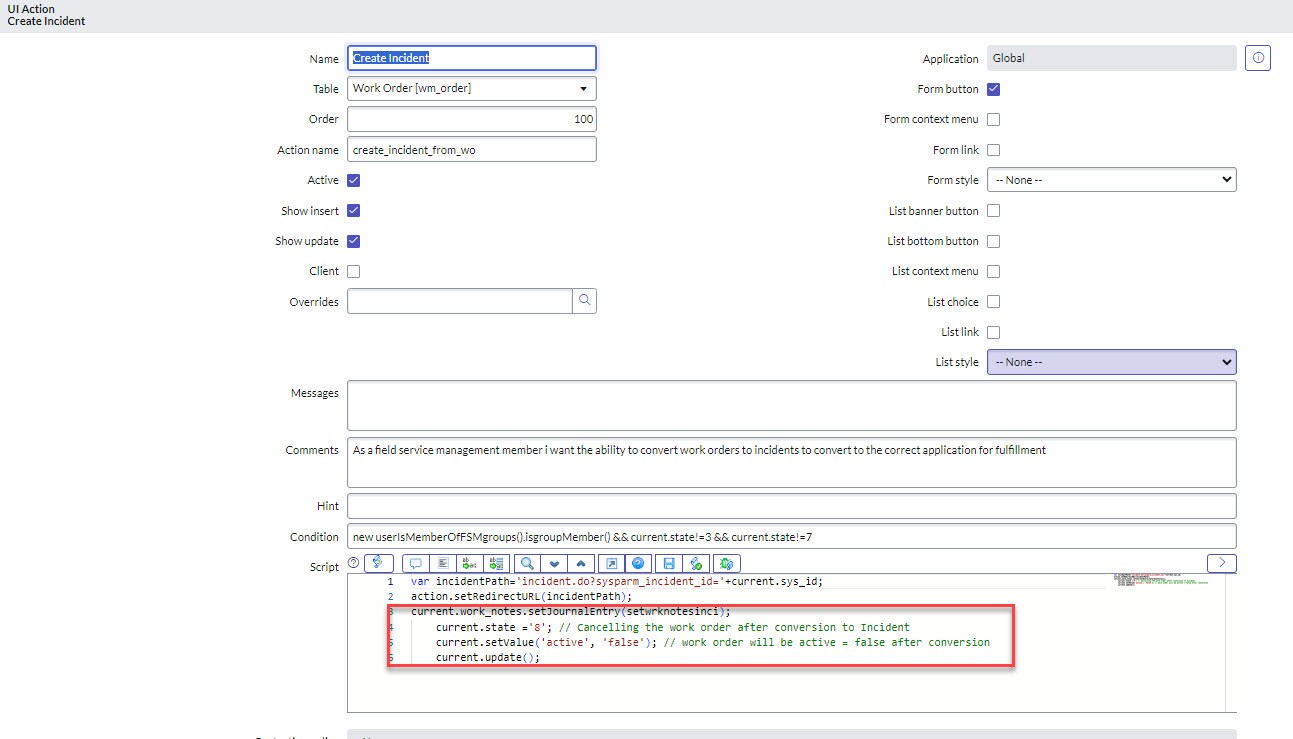Click the replace icon in script toolbar

point(469,563)
